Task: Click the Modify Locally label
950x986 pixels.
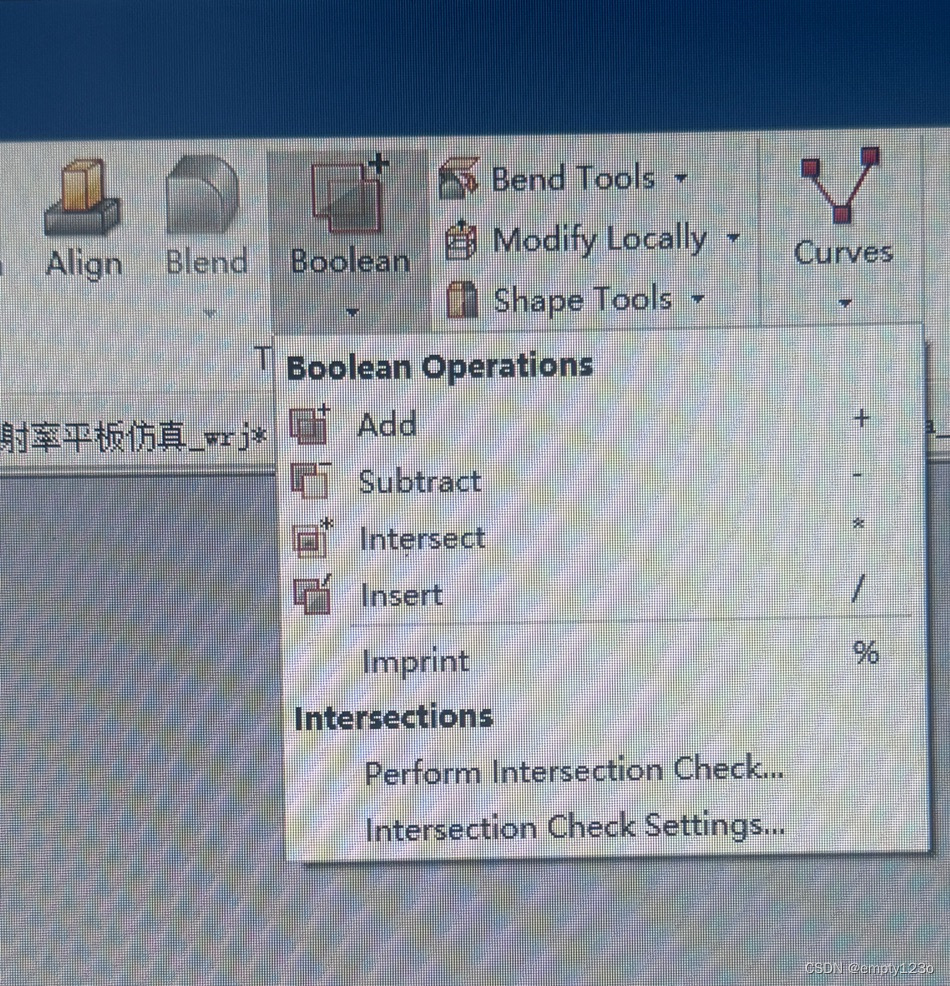Action: pos(600,240)
